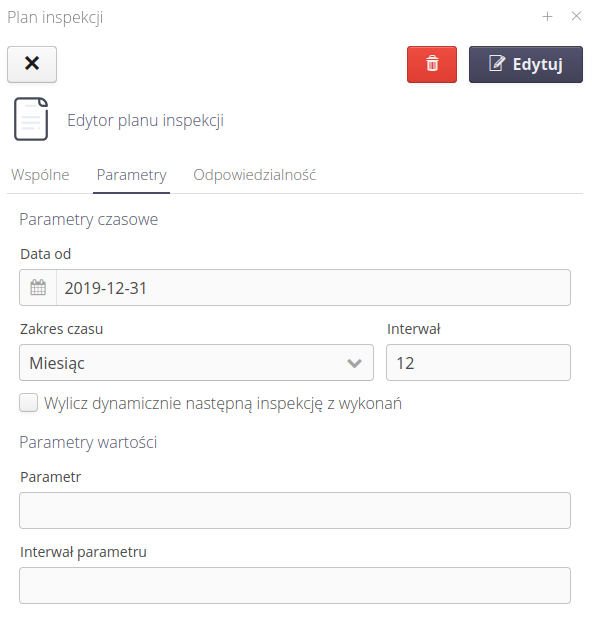This screenshot has height=628, width=592.
Task: Click the Edytuj button
Action: 526,64
